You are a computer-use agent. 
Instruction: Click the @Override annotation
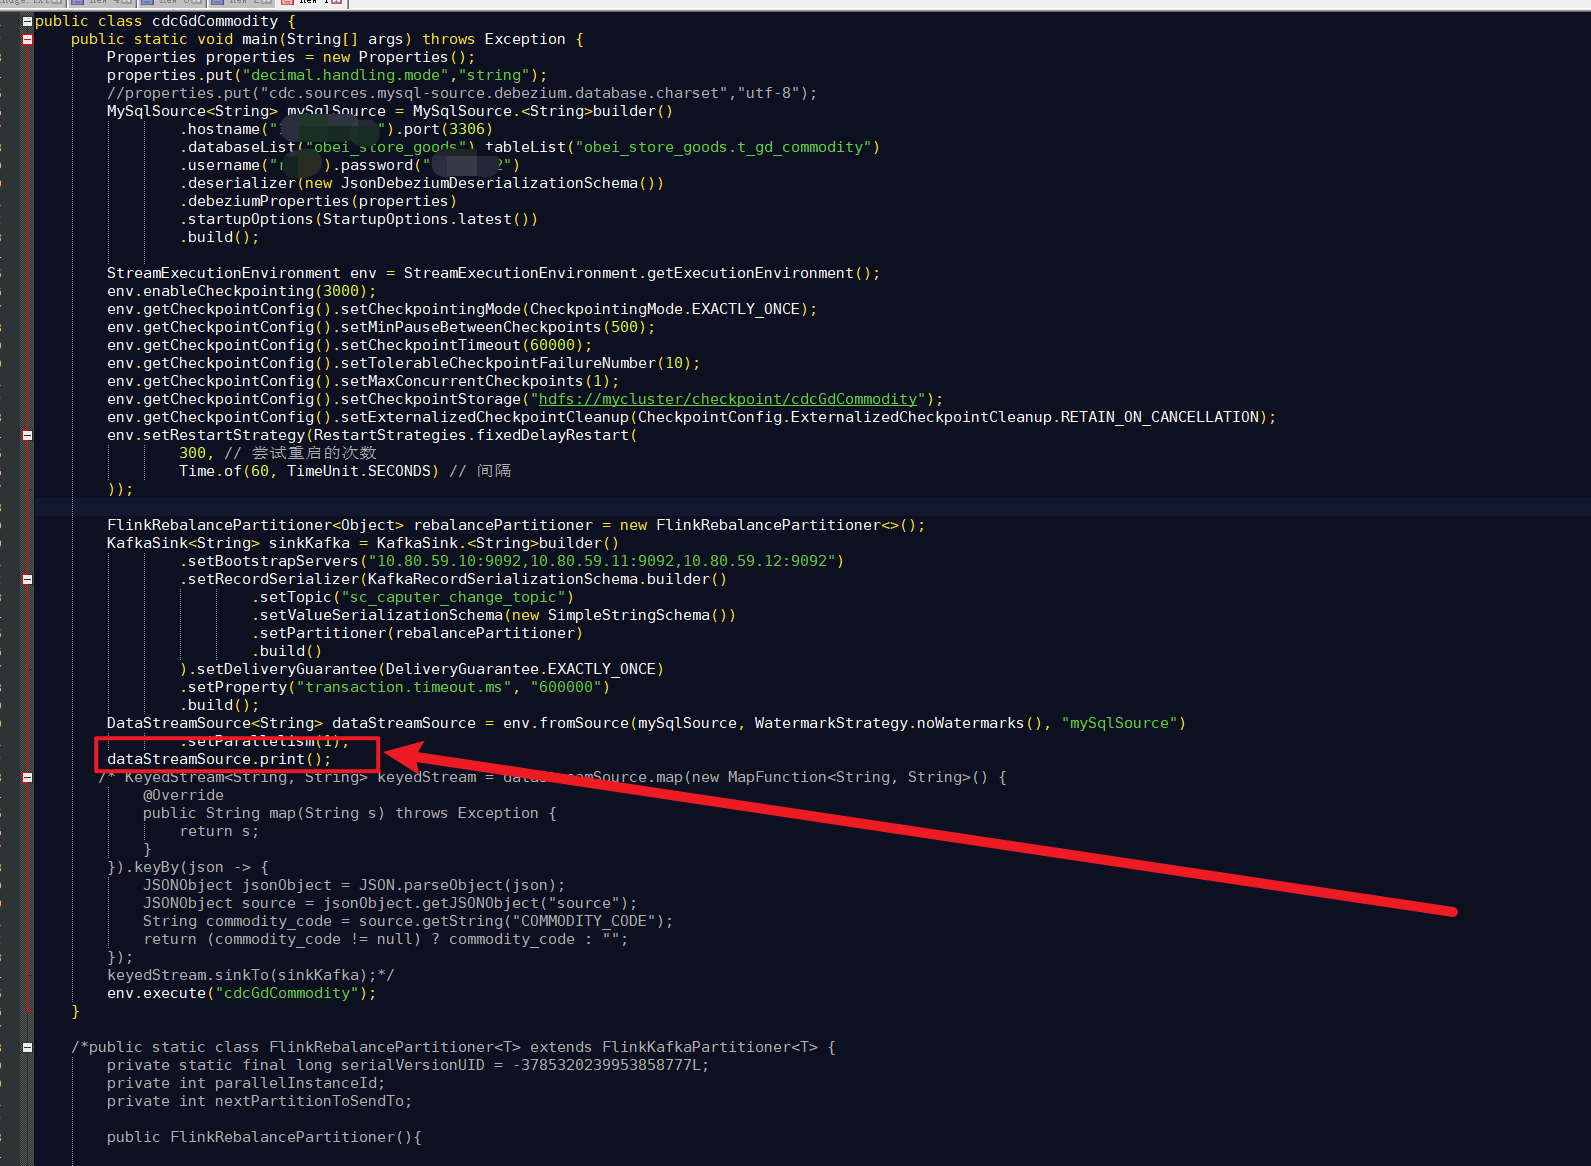coord(183,795)
